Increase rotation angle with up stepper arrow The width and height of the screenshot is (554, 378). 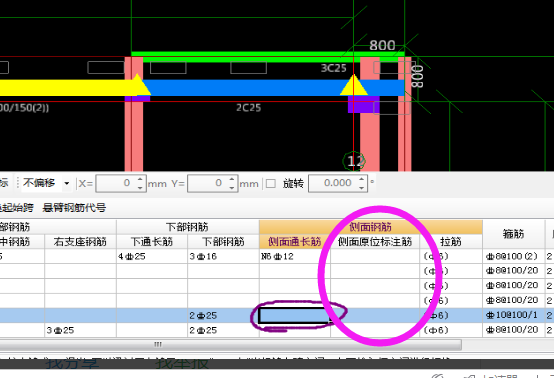pos(362,179)
